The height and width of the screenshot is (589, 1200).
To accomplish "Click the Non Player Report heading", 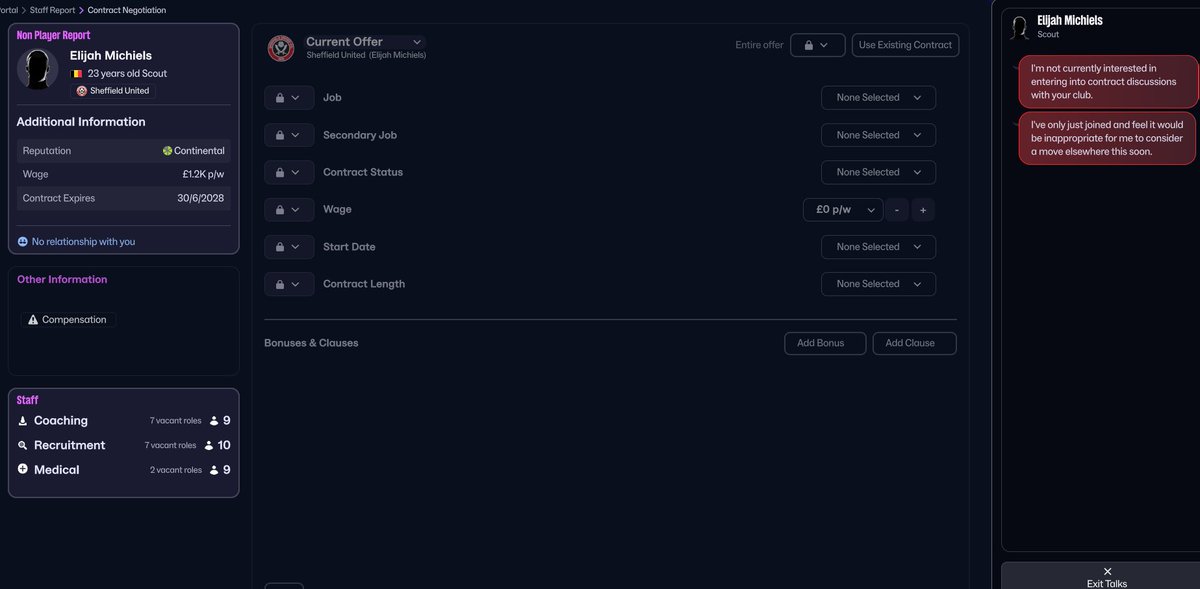I will (x=53, y=35).
